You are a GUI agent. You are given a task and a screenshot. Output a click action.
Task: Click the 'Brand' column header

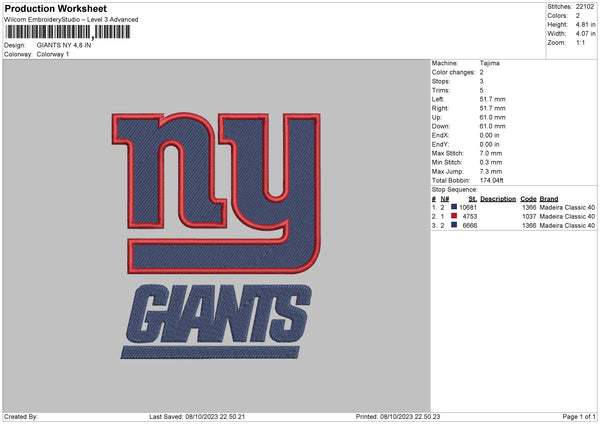[x=549, y=199]
